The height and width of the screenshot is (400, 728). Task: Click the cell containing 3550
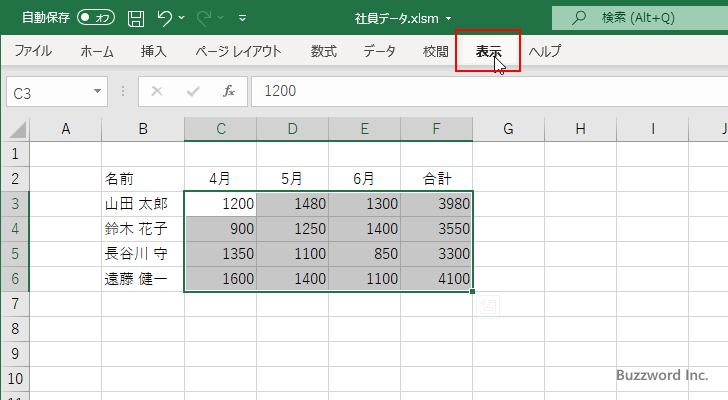pos(436,229)
